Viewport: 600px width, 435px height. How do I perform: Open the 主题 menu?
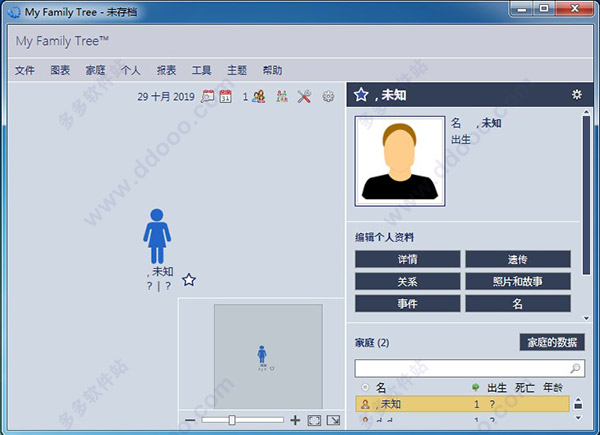tap(237, 70)
